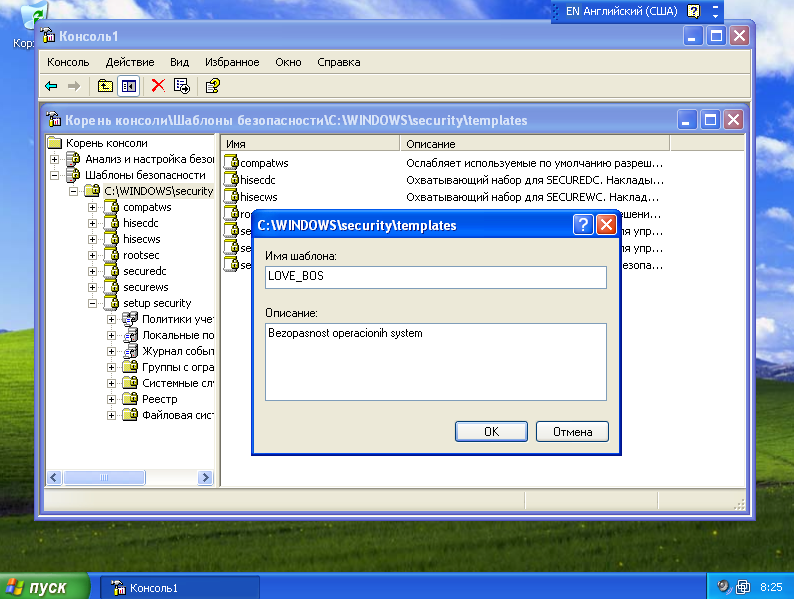The width and height of the screenshot is (794, 599).
Task: Open the Вид menu
Action: pos(179,62)
